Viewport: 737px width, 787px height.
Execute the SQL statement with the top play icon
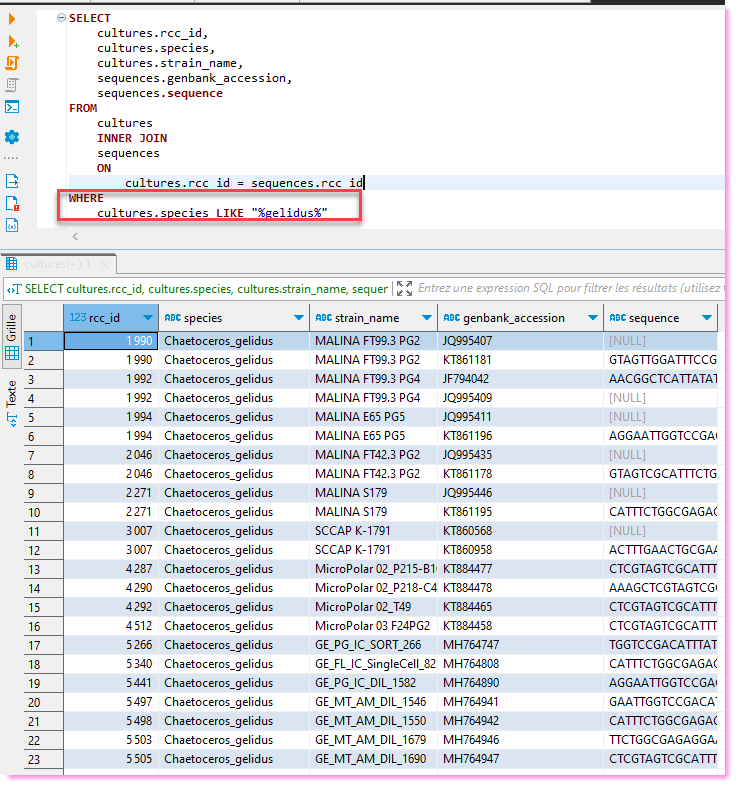coord(12,19)
